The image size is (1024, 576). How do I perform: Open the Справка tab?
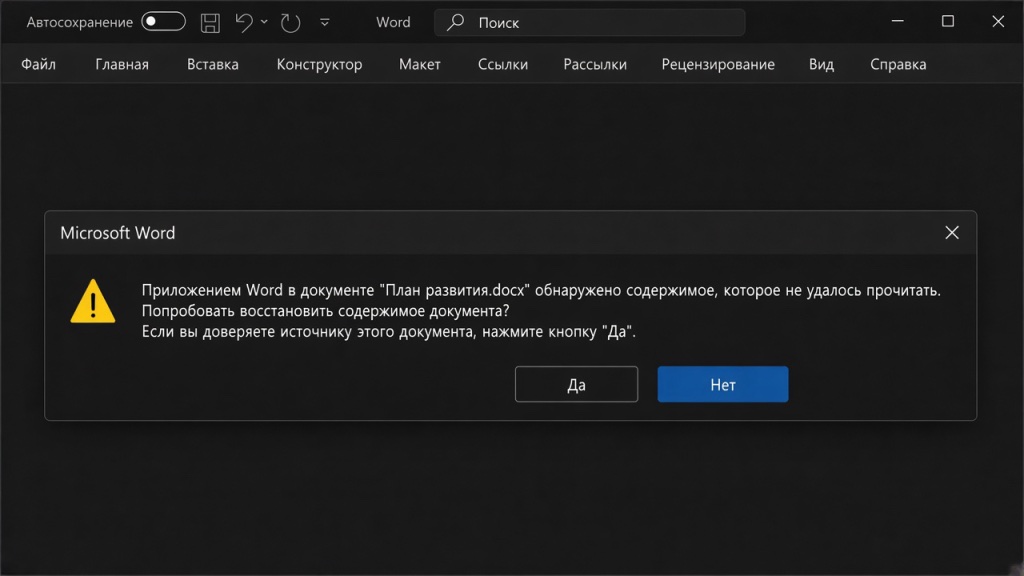[x=898, y=64]
